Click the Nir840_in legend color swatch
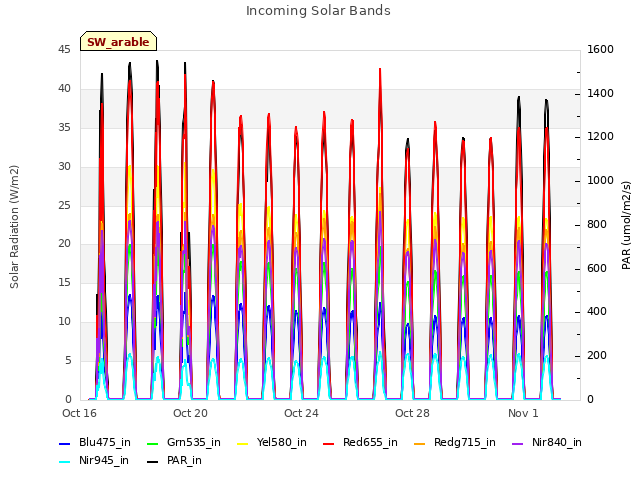This screenshot has height=480, width=640. [518, 444]
